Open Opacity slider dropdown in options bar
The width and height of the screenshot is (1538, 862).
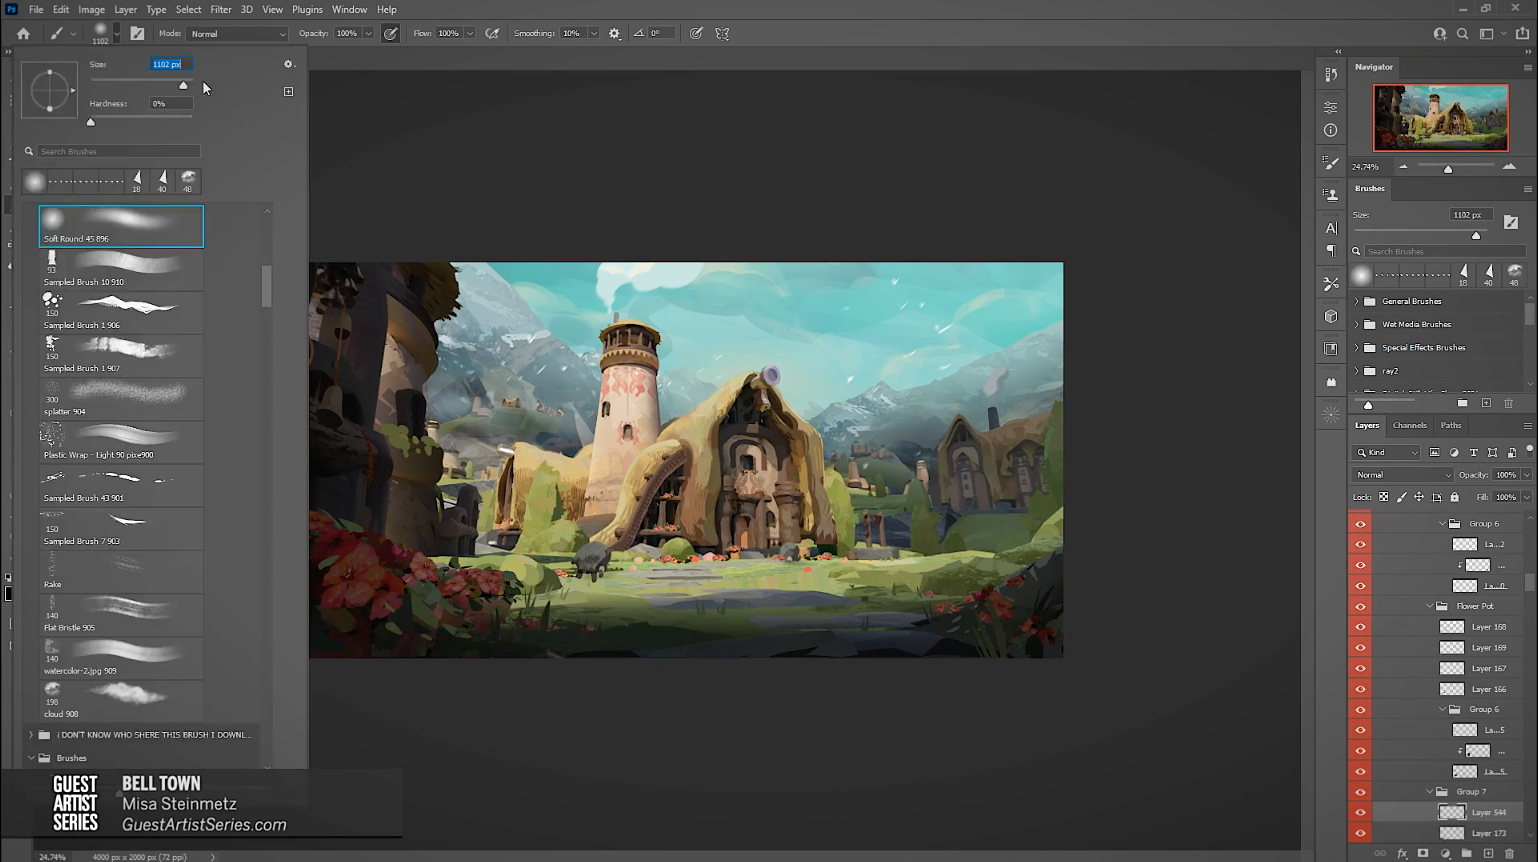click(x=368, y=34)
